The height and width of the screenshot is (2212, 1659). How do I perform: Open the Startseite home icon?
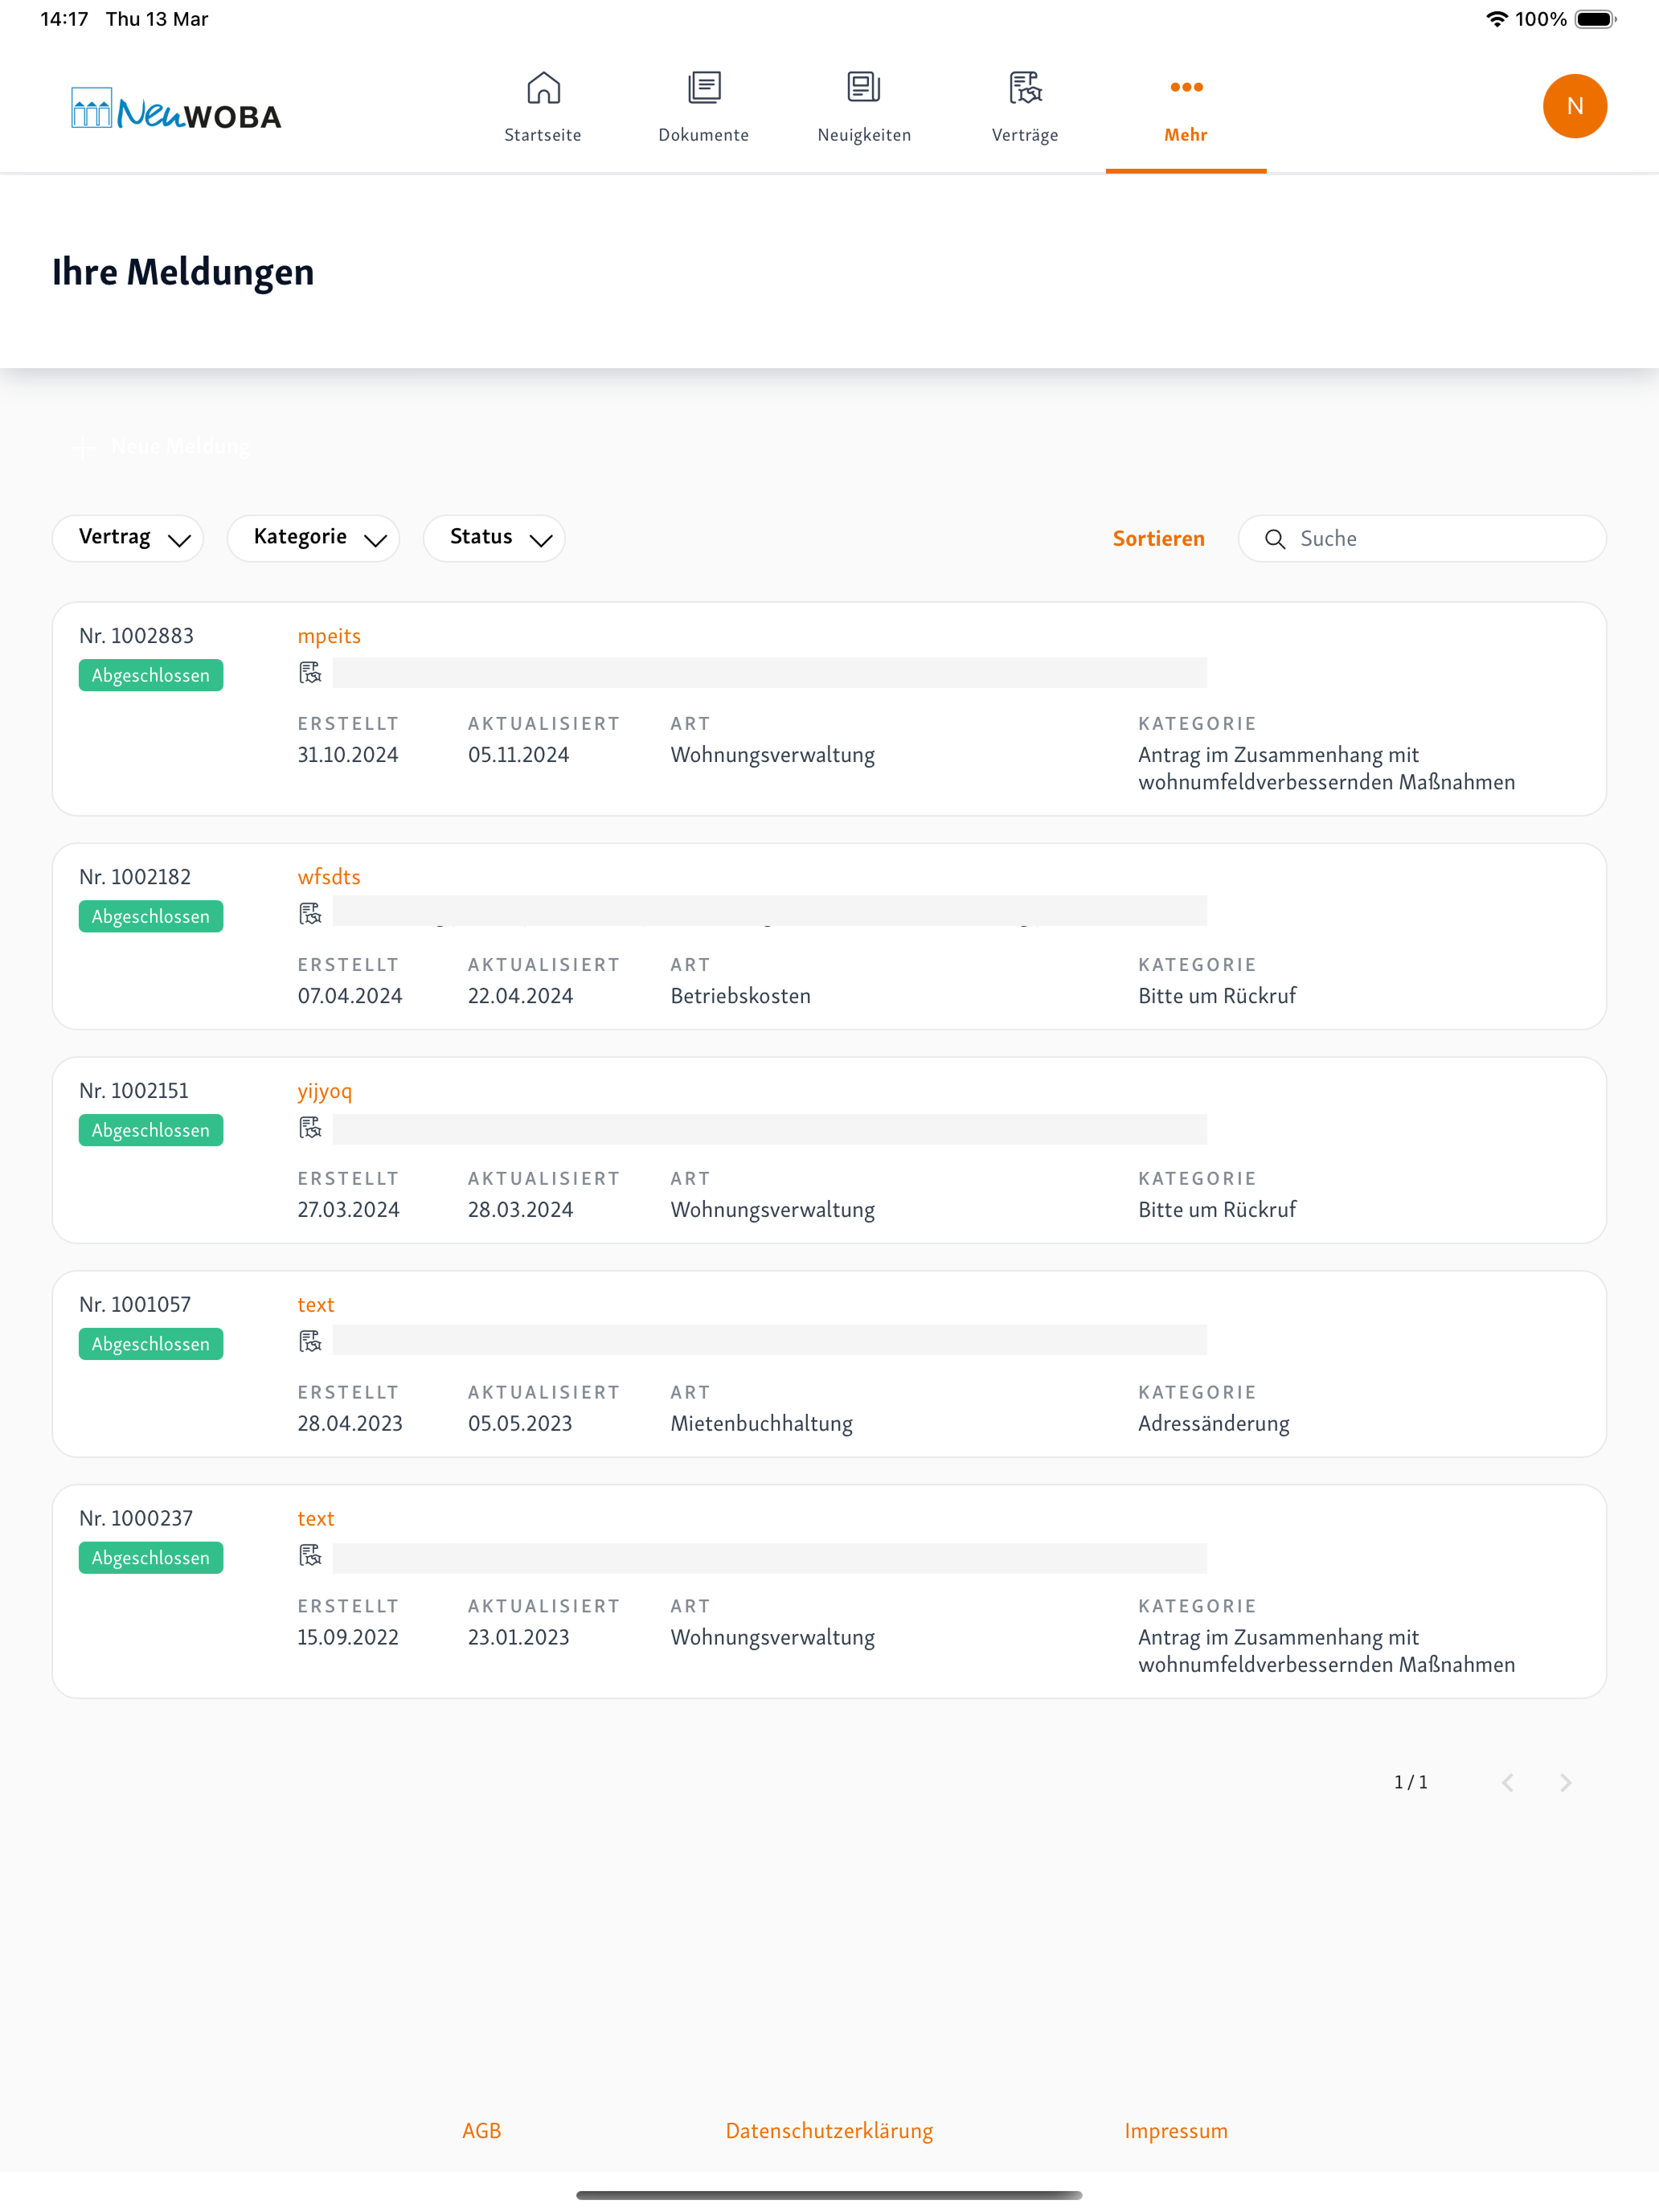tap(543, 88)
